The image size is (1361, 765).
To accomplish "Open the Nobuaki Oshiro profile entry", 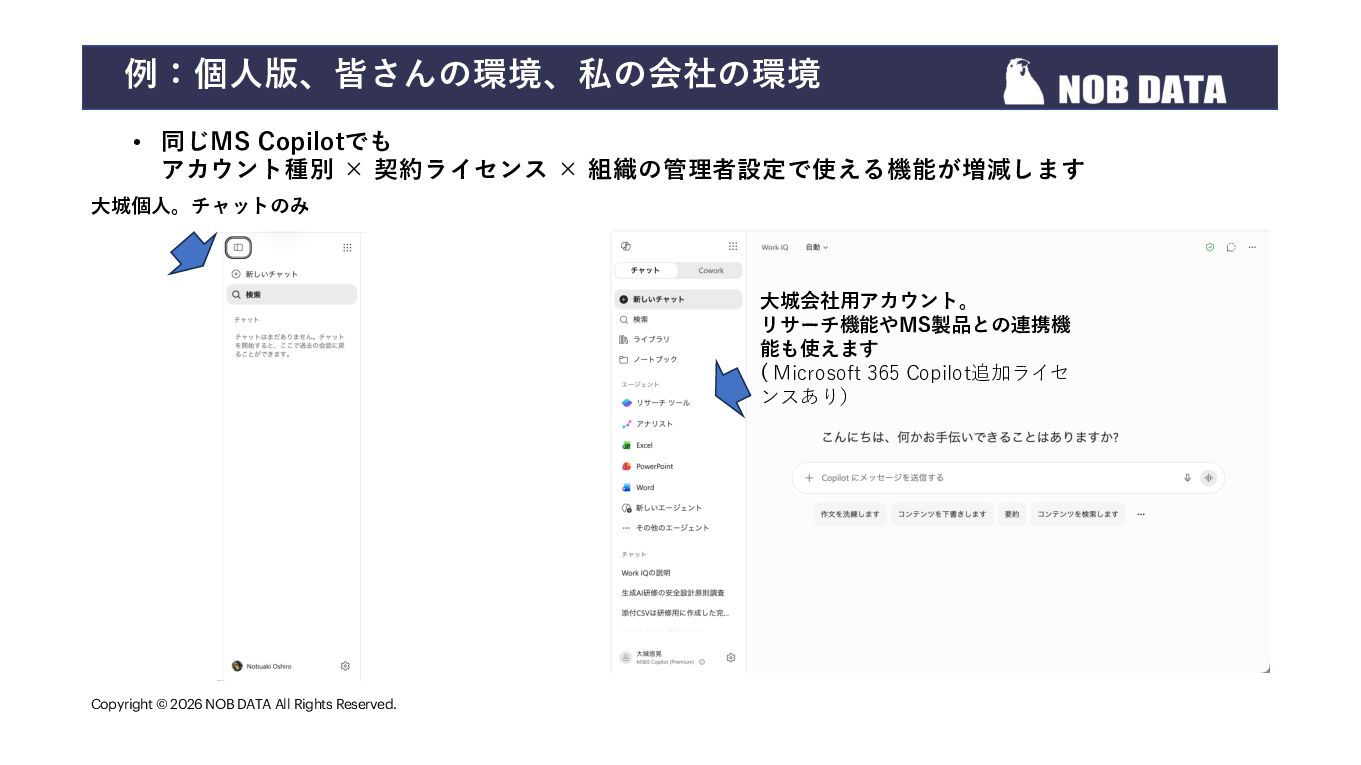I will click(262, 666).
